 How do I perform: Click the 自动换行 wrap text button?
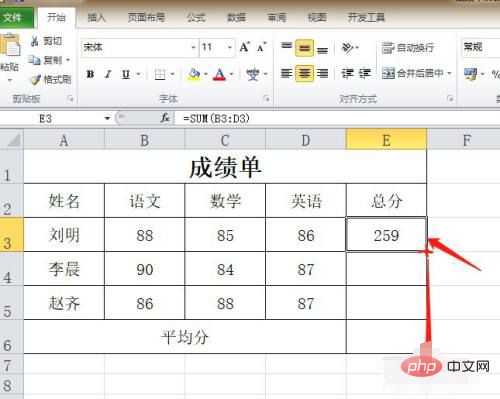pos(408,48)
